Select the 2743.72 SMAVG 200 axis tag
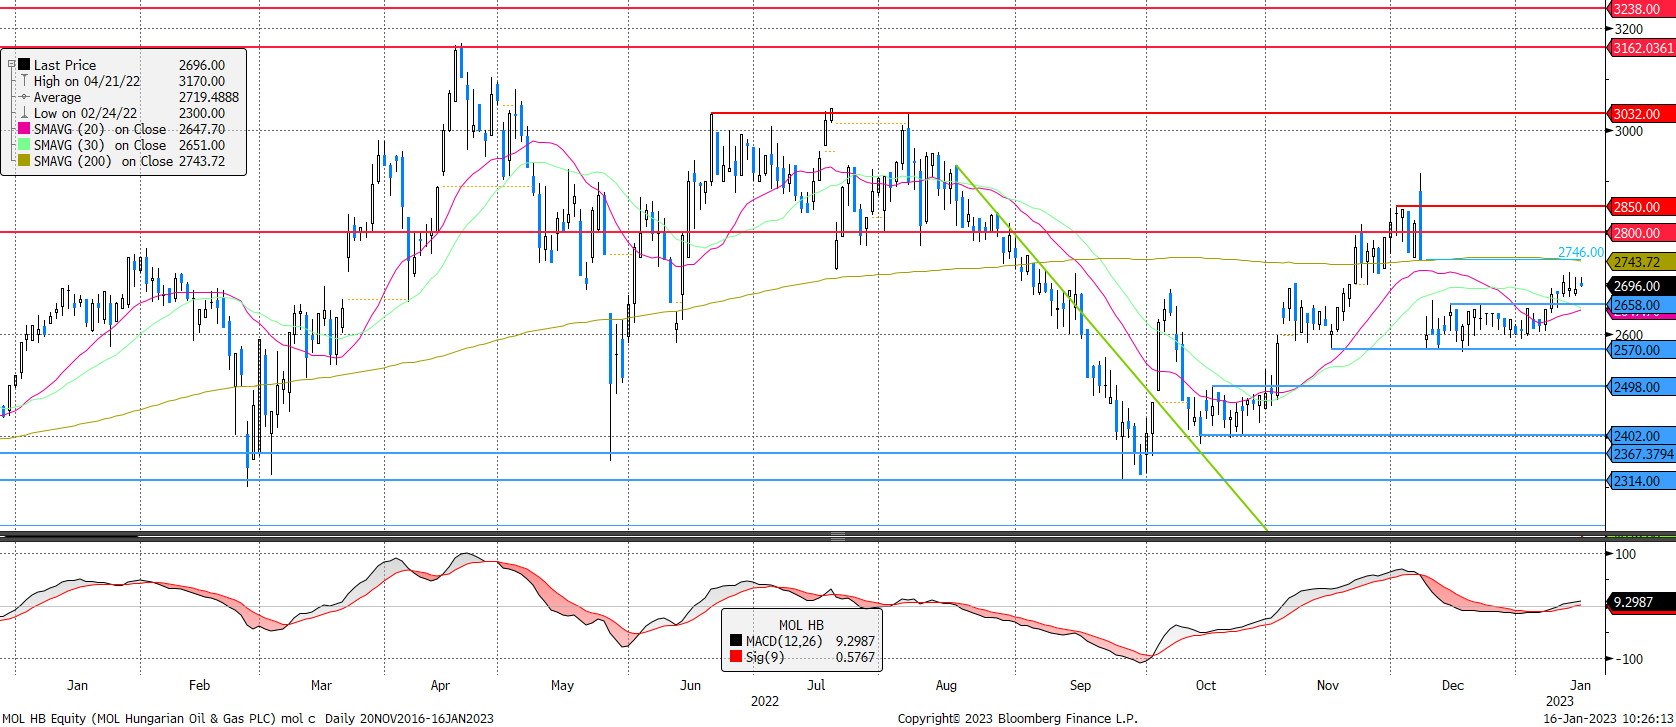 tap(1640, 262)
